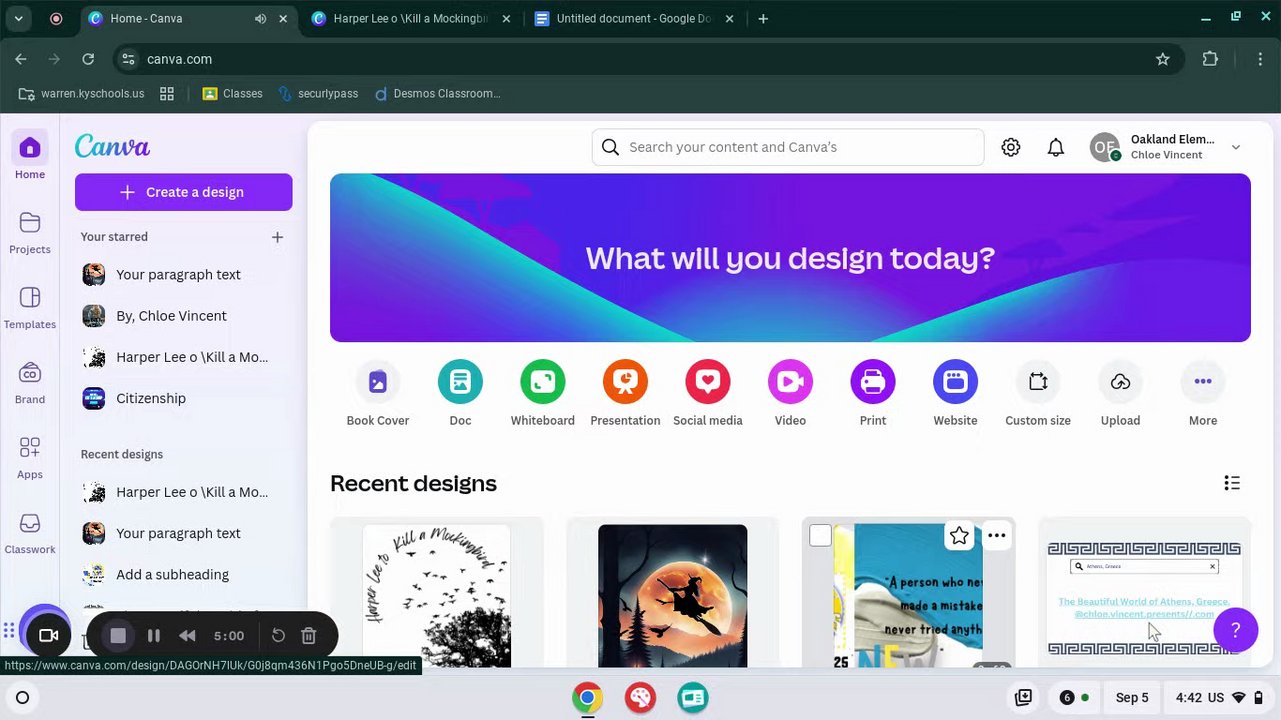Open the Classes bookmark
Viewport: 1281px width, 720px height.
[232, 93]
